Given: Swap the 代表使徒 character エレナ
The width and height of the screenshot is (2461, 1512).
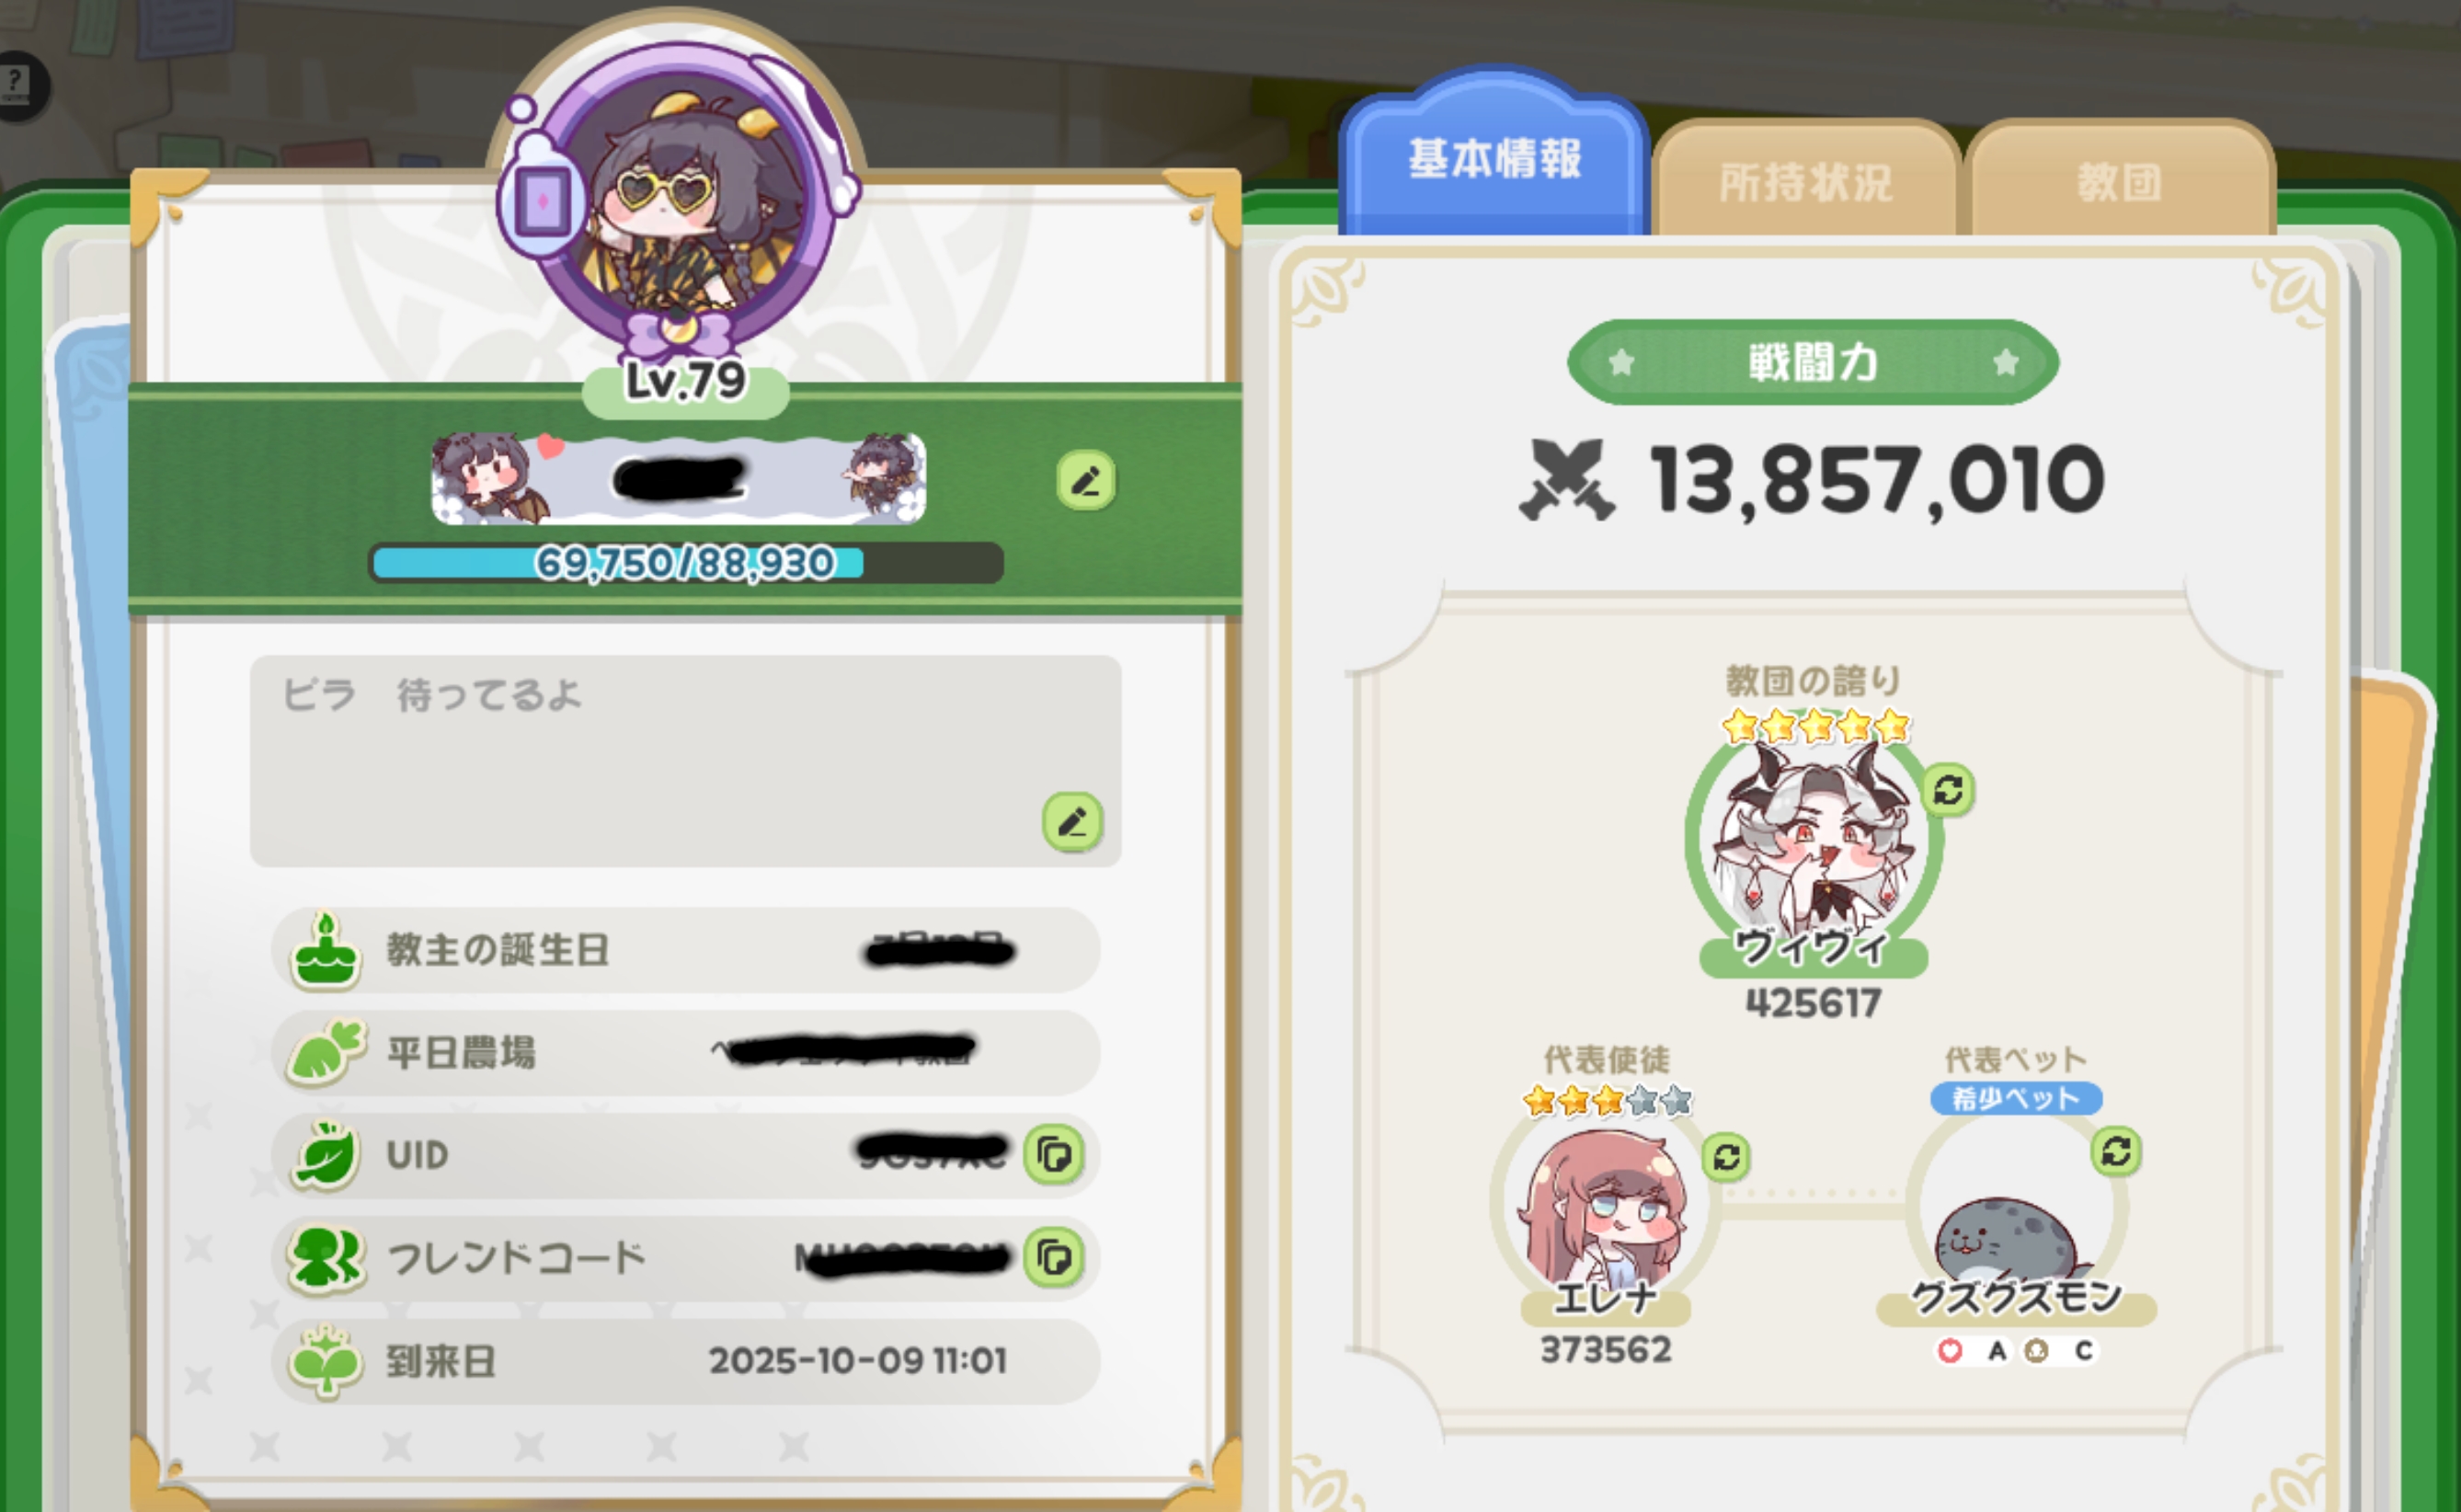Looking at the screenshot, I should coord(1726,1157).
